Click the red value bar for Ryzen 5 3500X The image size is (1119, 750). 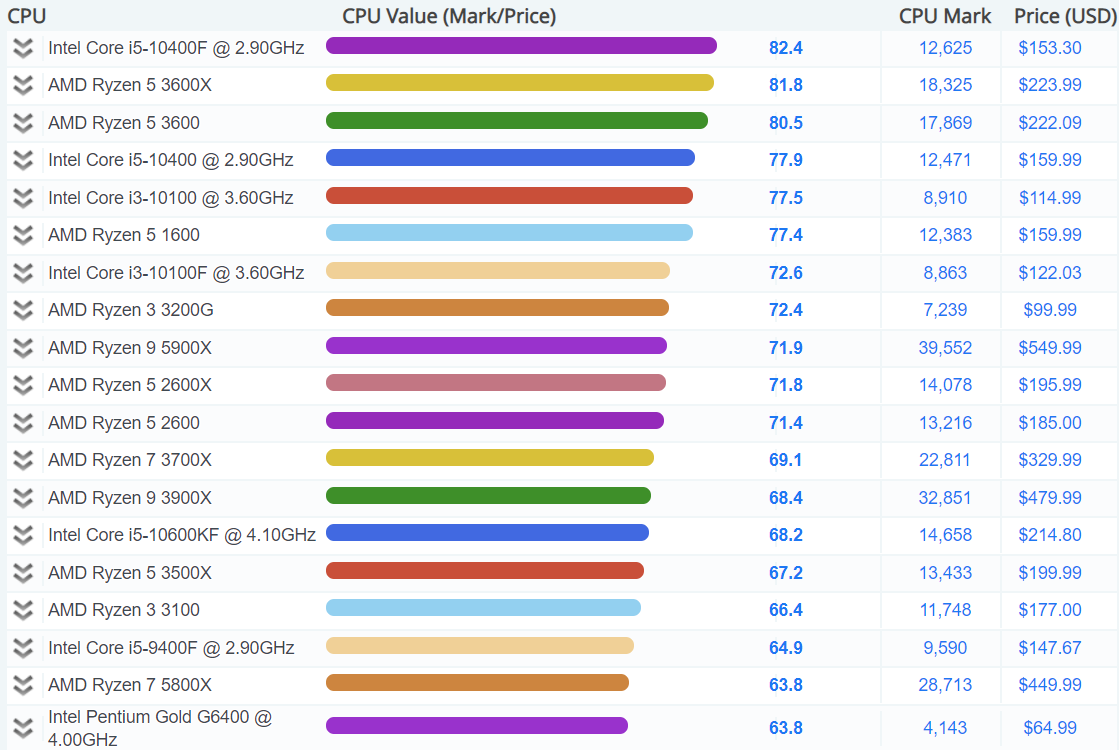point(485,570)
